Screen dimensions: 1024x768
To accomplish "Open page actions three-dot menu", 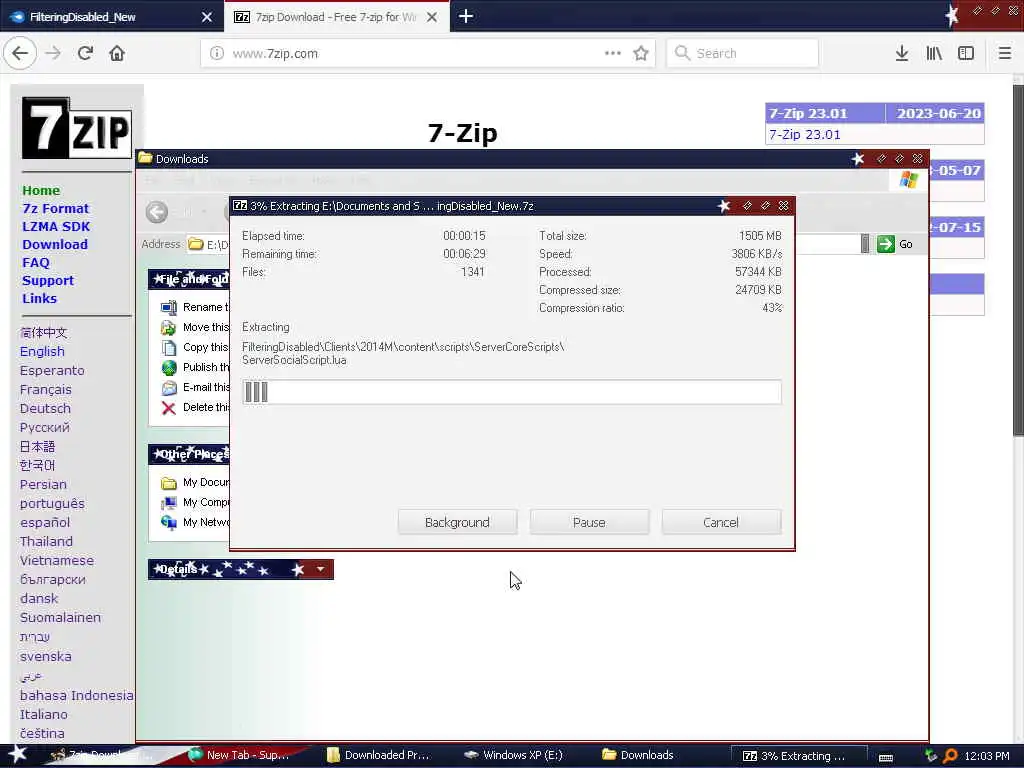I will [613, 53].
